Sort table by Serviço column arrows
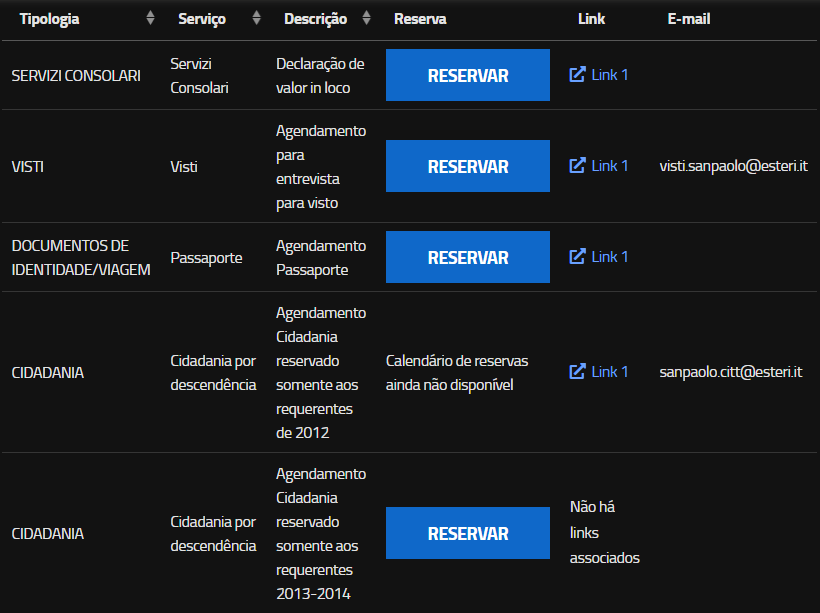 [x=256, y=19]
